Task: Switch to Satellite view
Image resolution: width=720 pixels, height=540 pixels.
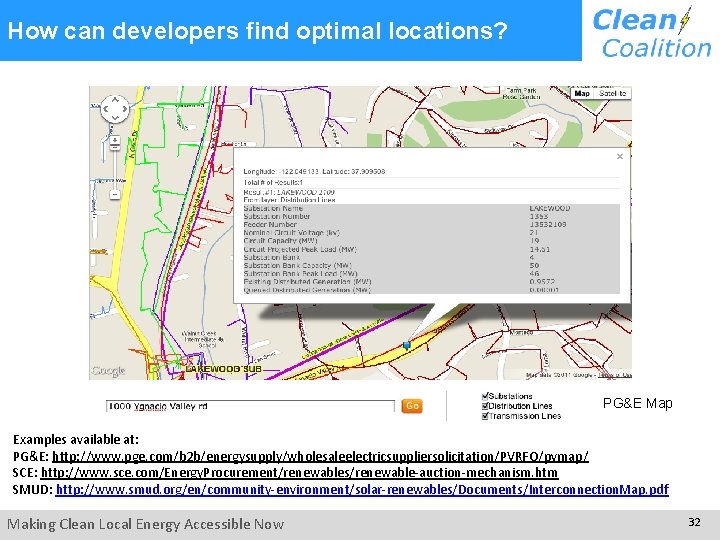Action: (x=612, y=93)
